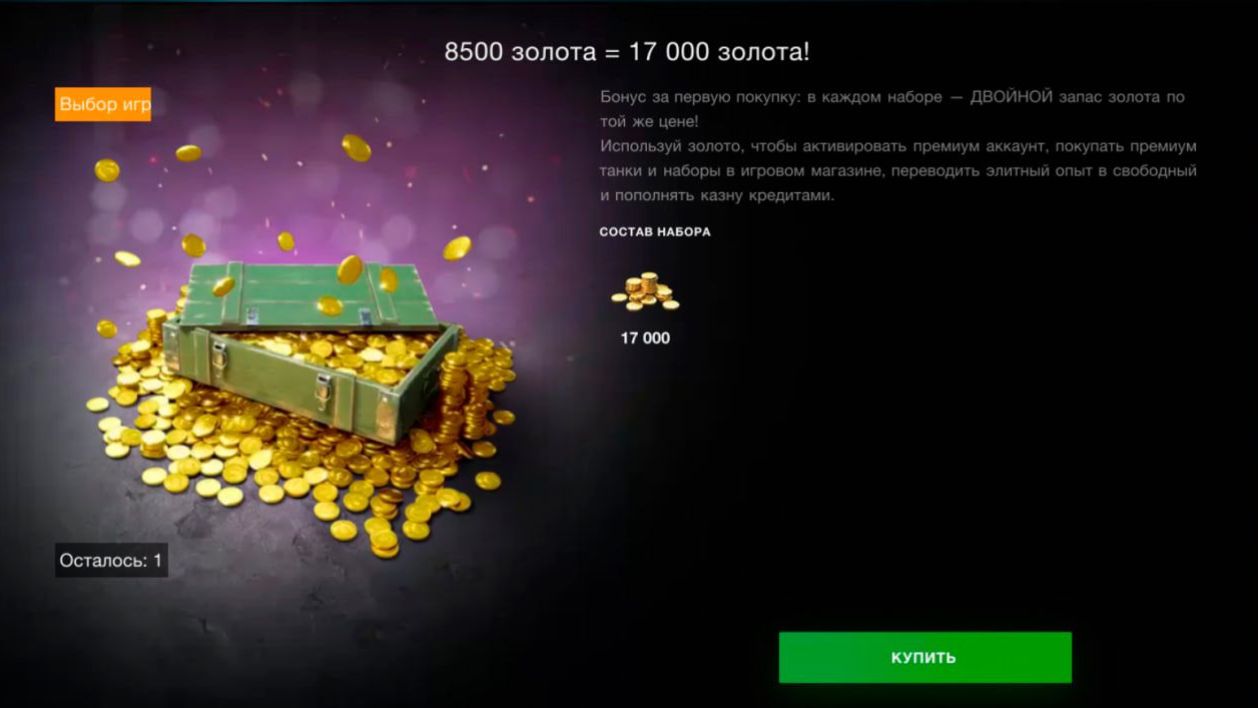
Task: Click the Используй золото description paragraph
Action: [898, 171]
